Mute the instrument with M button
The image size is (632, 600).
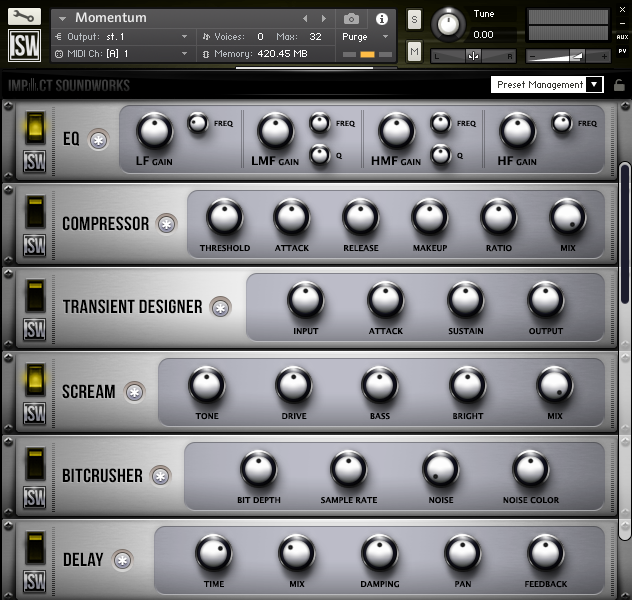[x=414, y=52]
